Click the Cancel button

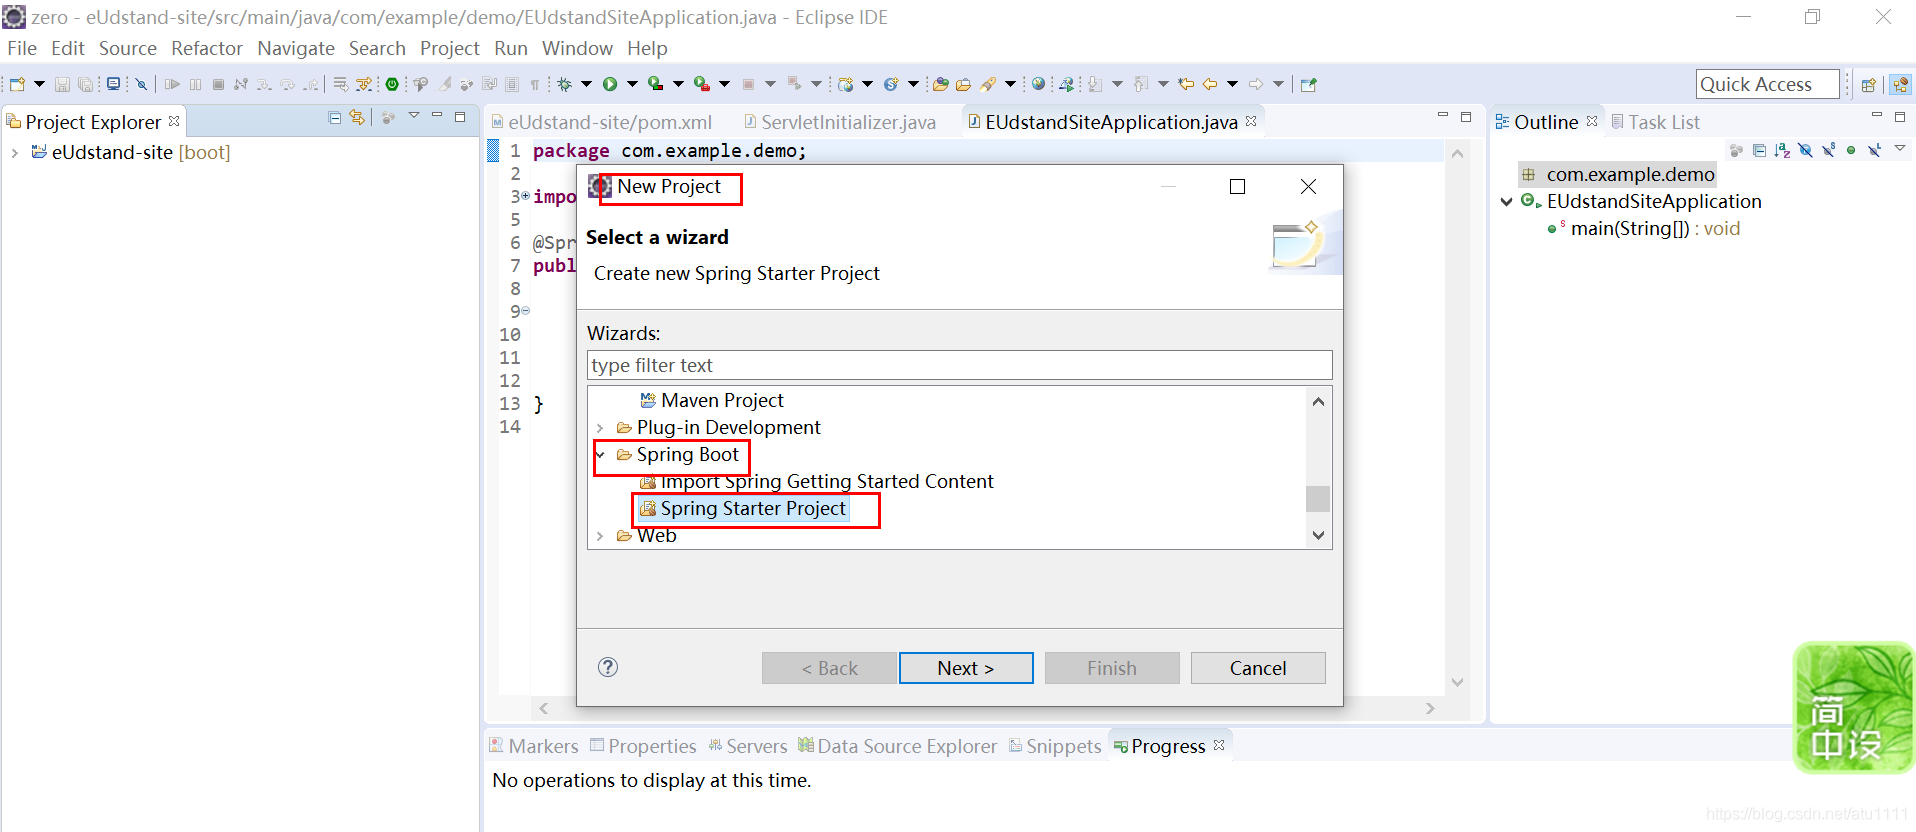(x=1258, y=668)
